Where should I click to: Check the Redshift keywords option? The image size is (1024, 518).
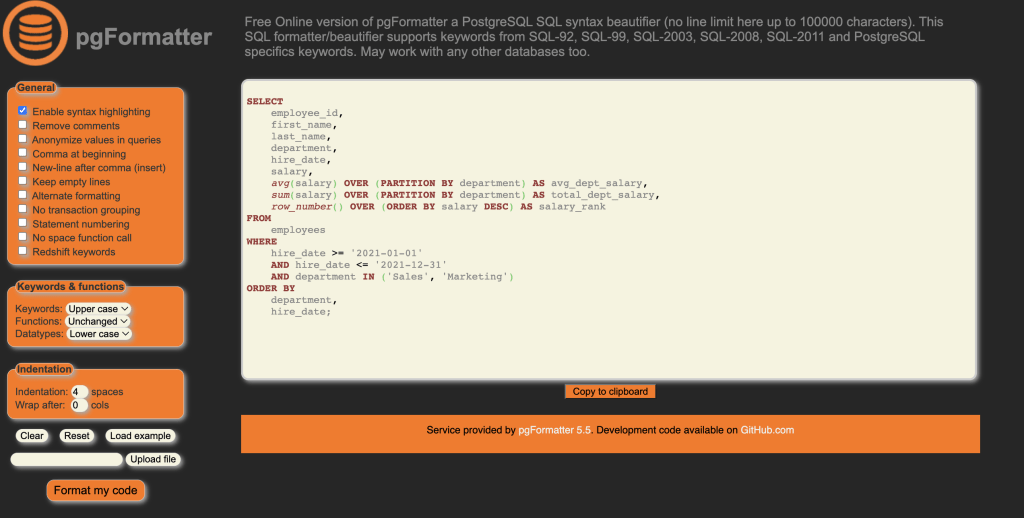coord(23,251)
